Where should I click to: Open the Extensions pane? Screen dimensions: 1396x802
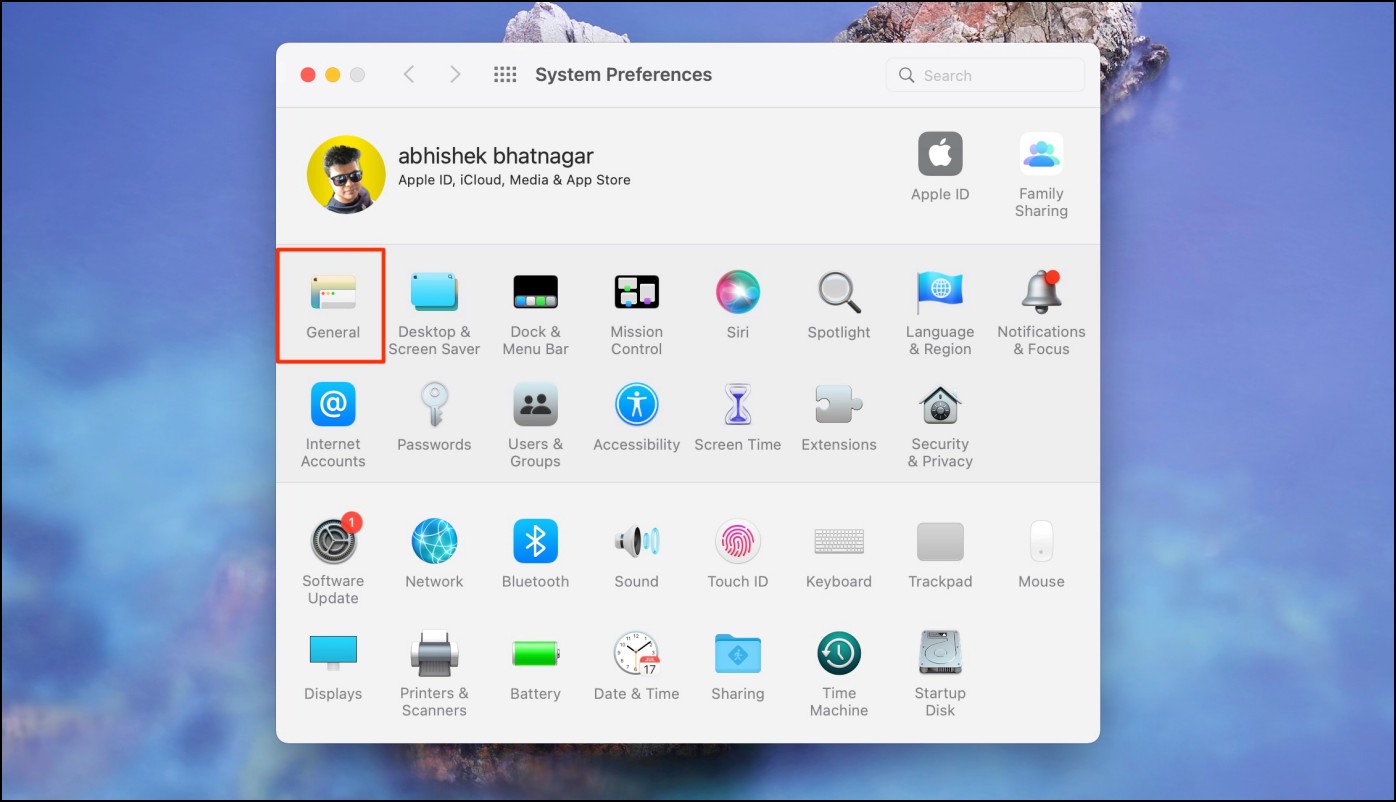click(839, 418)
